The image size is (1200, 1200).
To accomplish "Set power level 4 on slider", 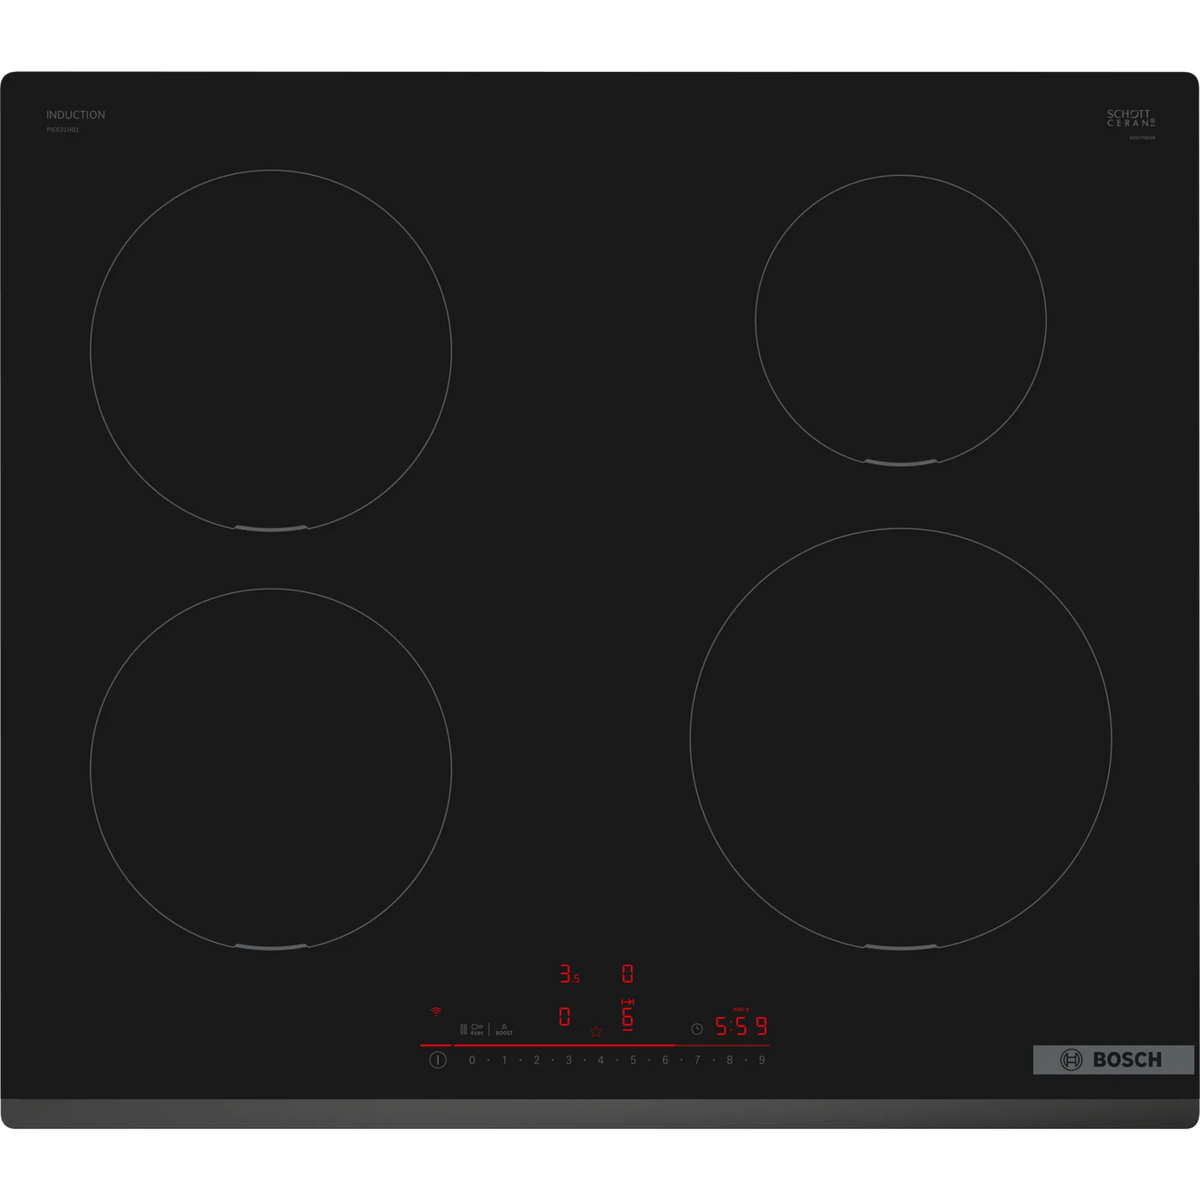I will [600, 1060].
